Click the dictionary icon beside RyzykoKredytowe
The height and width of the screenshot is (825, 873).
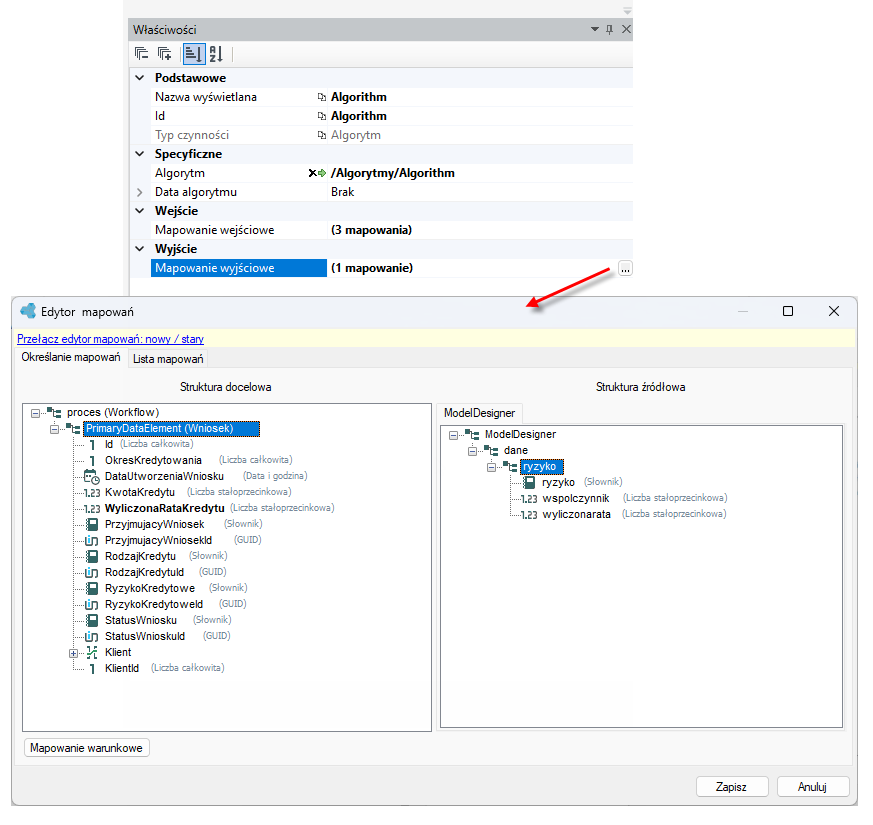[x=92, y=588]
